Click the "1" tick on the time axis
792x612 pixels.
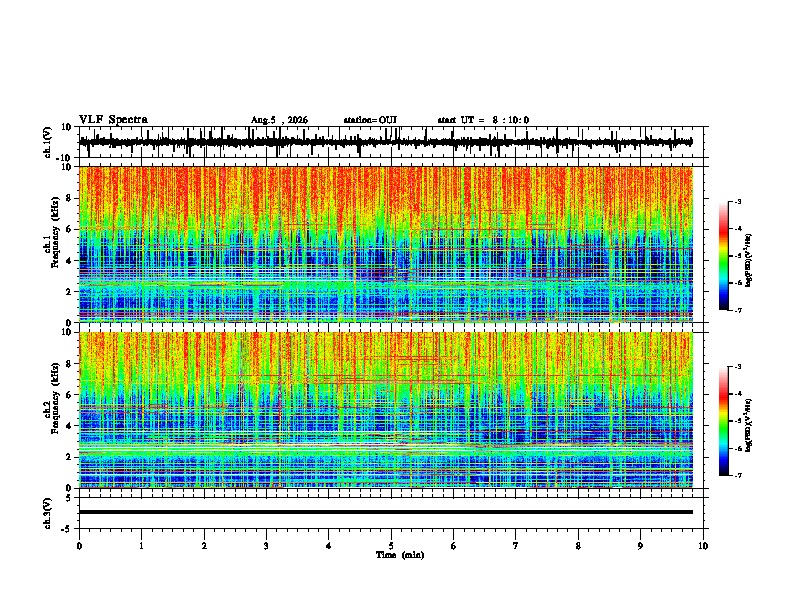tap(141, 546)
